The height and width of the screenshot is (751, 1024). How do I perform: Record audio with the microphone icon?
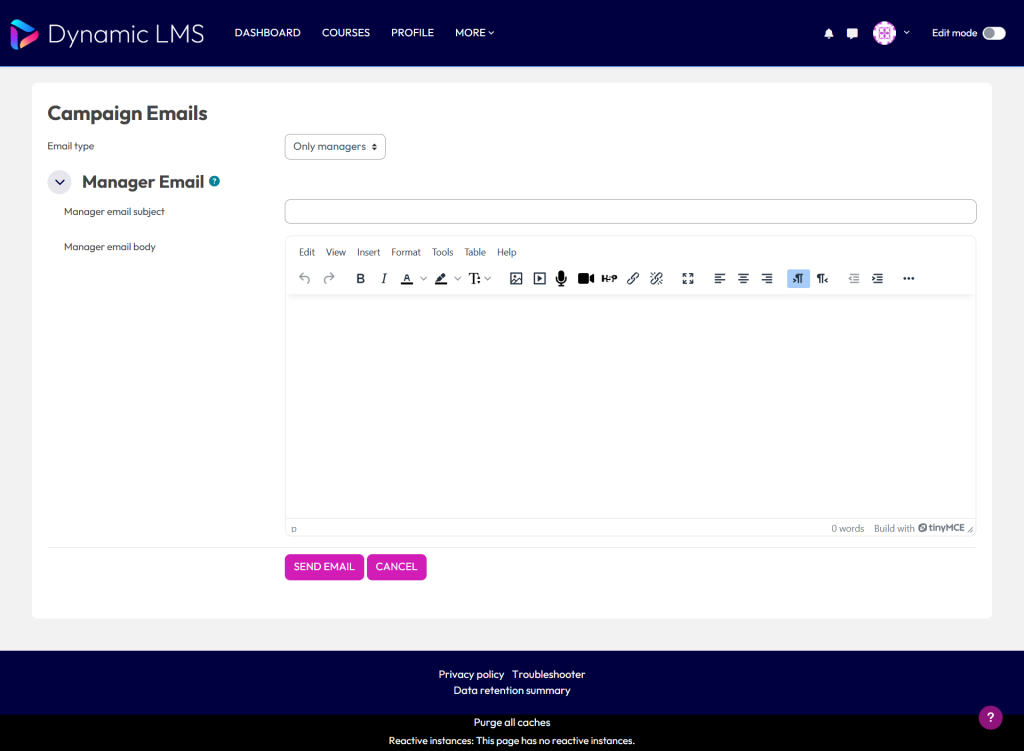click(x=561, y=279)
